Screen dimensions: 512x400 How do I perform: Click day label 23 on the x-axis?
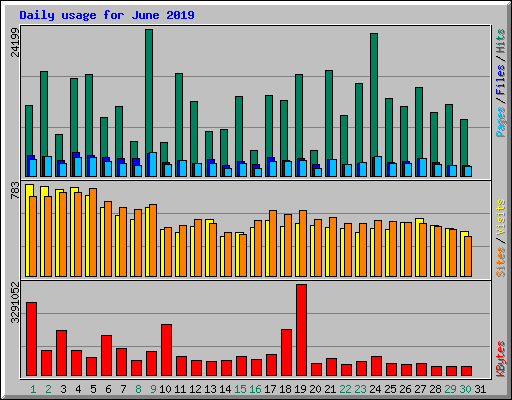(x=360, y=389)
